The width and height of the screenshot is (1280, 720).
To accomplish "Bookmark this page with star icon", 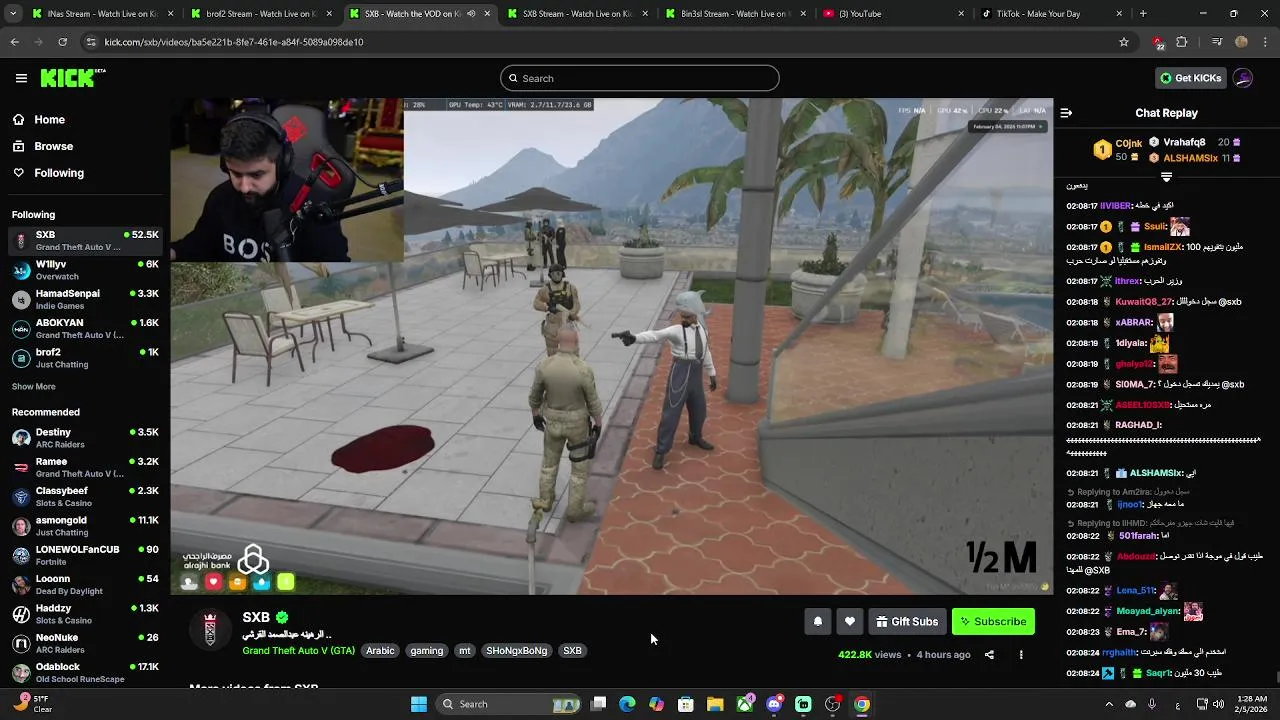I will click(x=1124, y=42).
